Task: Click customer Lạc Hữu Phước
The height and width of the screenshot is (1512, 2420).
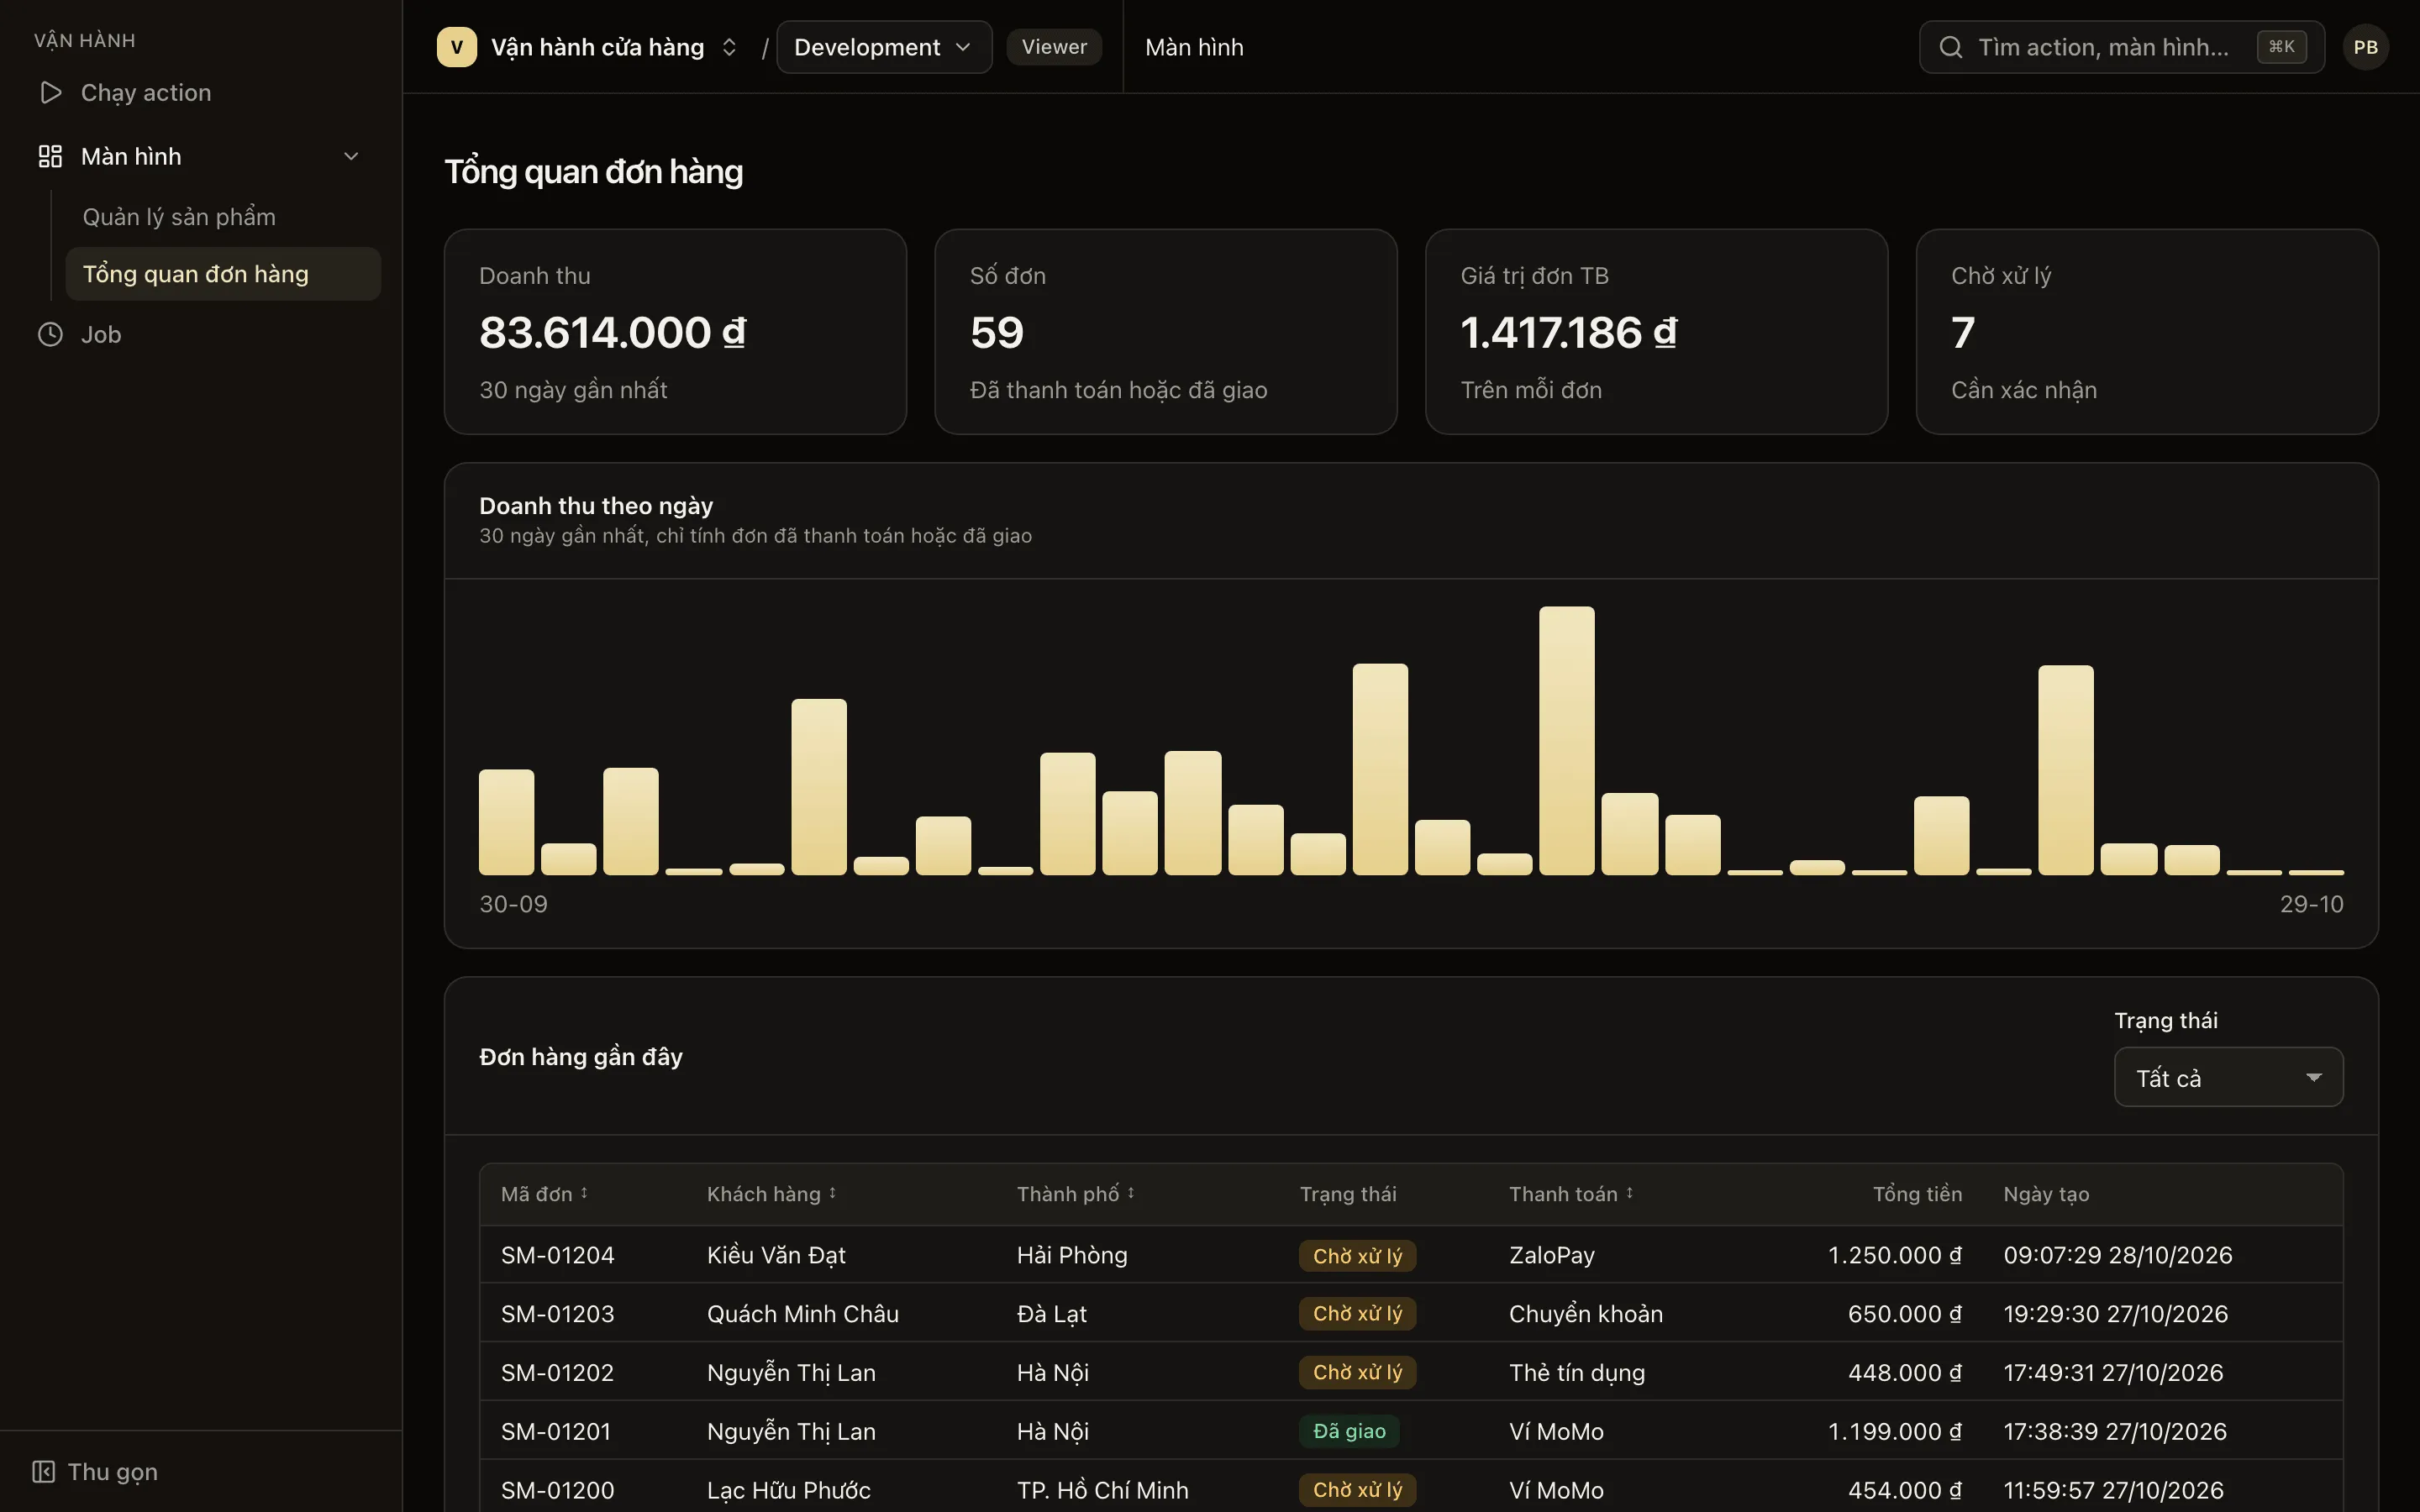Action: tap(788, 1490)
